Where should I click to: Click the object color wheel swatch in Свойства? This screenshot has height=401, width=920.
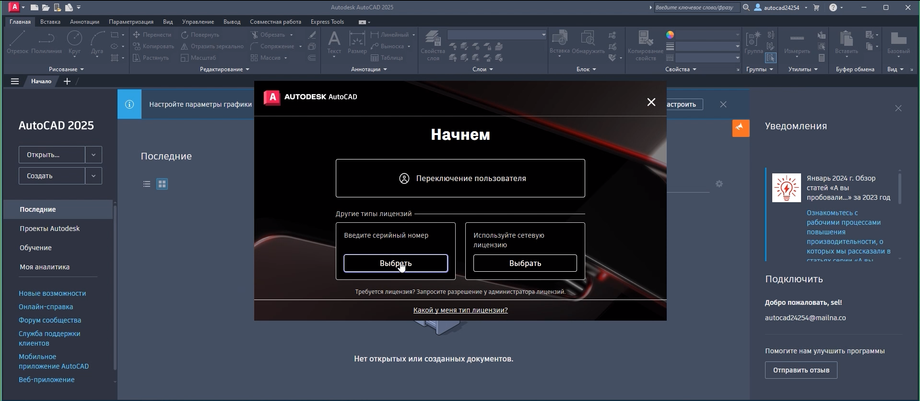[670, 35]
